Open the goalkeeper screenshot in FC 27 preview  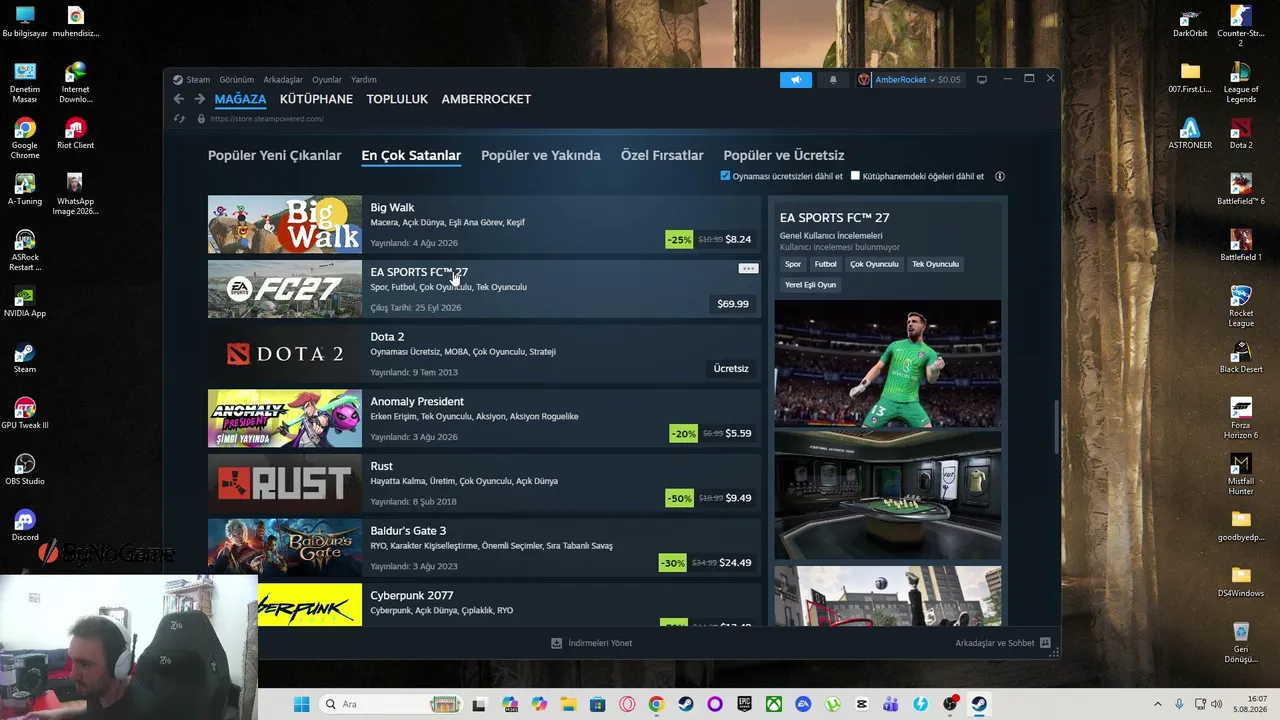(887, 364)
